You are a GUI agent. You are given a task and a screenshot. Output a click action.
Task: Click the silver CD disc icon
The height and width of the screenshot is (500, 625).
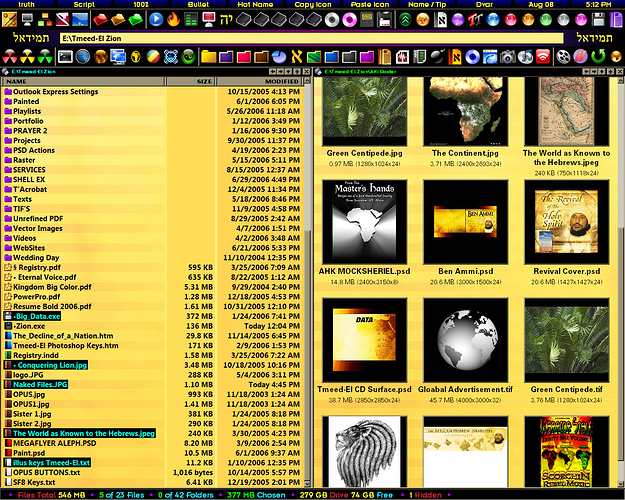332,20
